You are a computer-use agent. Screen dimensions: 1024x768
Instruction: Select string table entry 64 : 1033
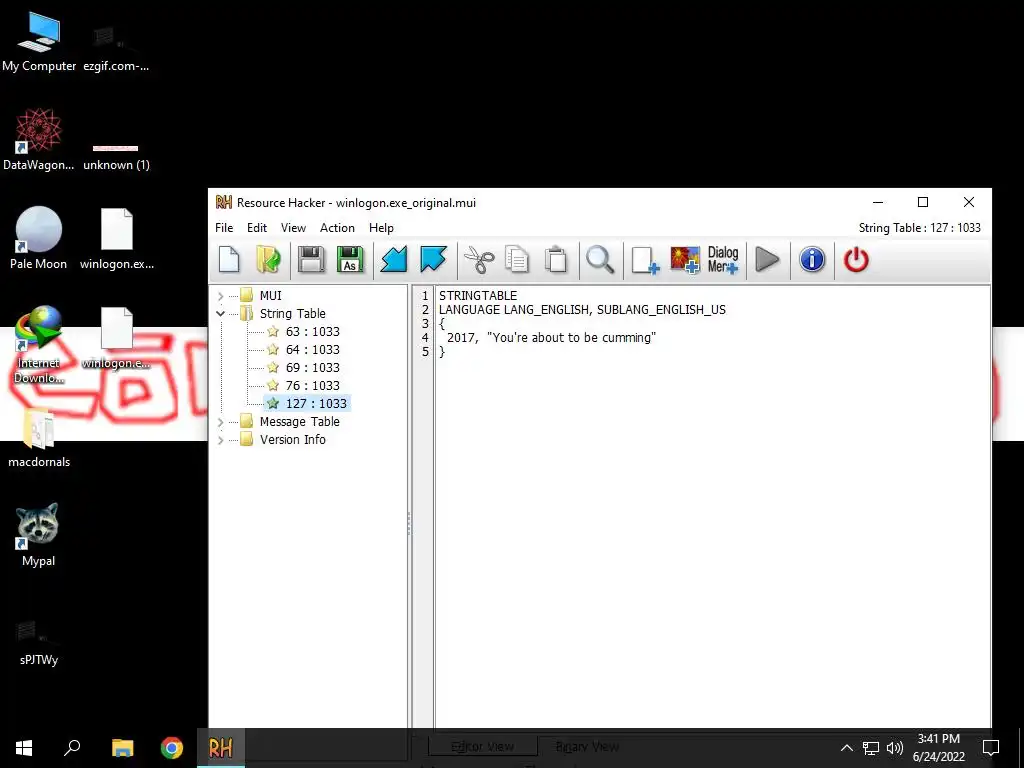(x=312, y=349)
